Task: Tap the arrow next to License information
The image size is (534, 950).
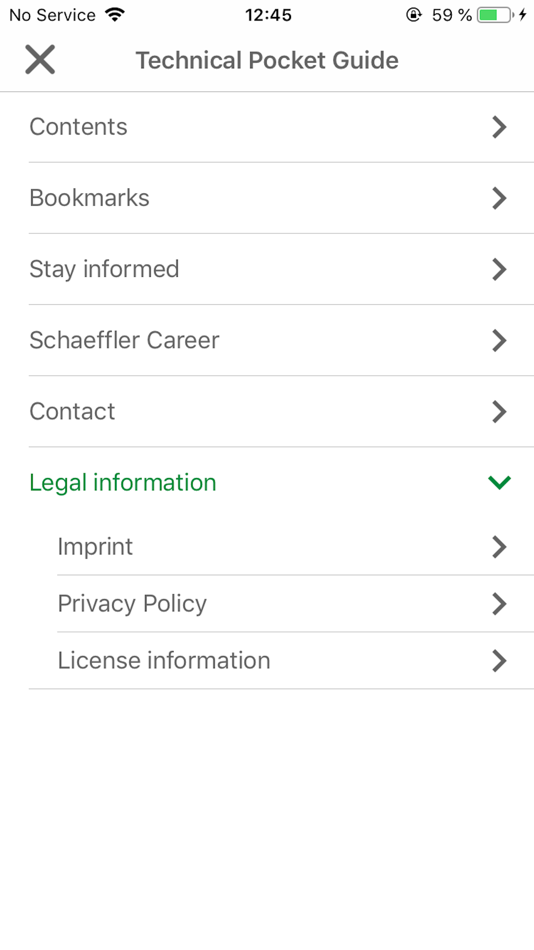Action: (499, 660)
